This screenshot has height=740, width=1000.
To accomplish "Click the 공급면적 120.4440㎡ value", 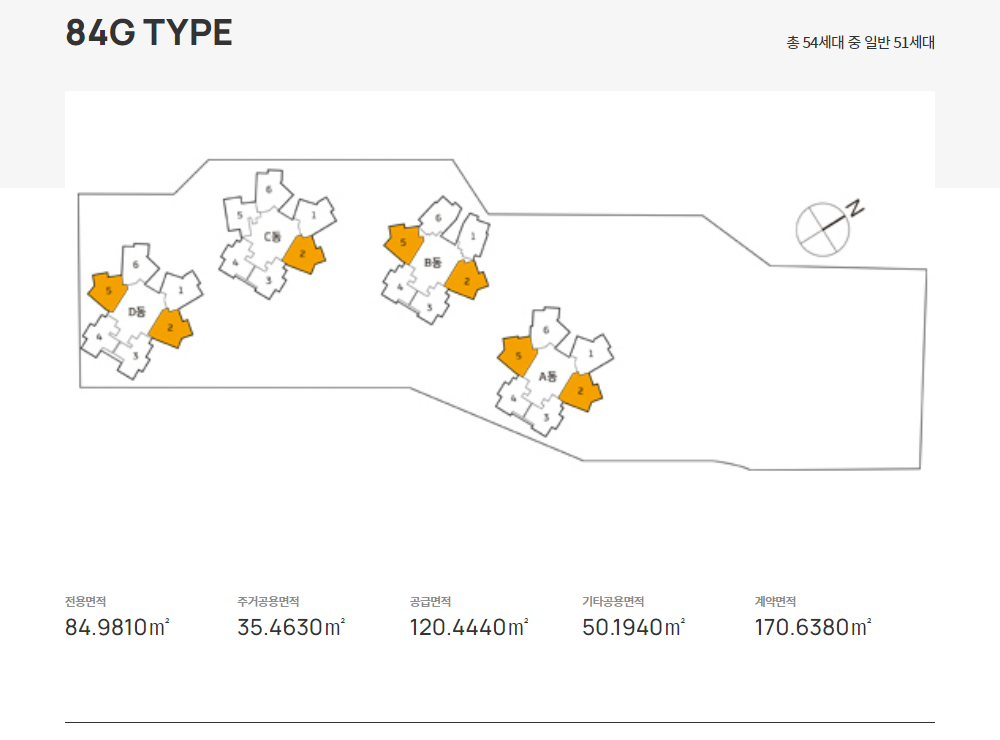I will point(469,627).
